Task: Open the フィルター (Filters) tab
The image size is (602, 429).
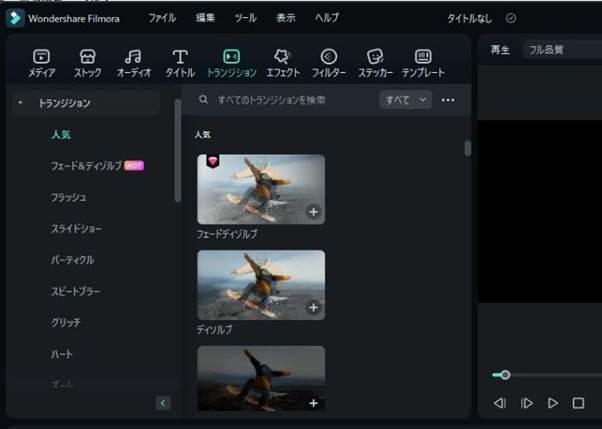Action: (329, 64)
